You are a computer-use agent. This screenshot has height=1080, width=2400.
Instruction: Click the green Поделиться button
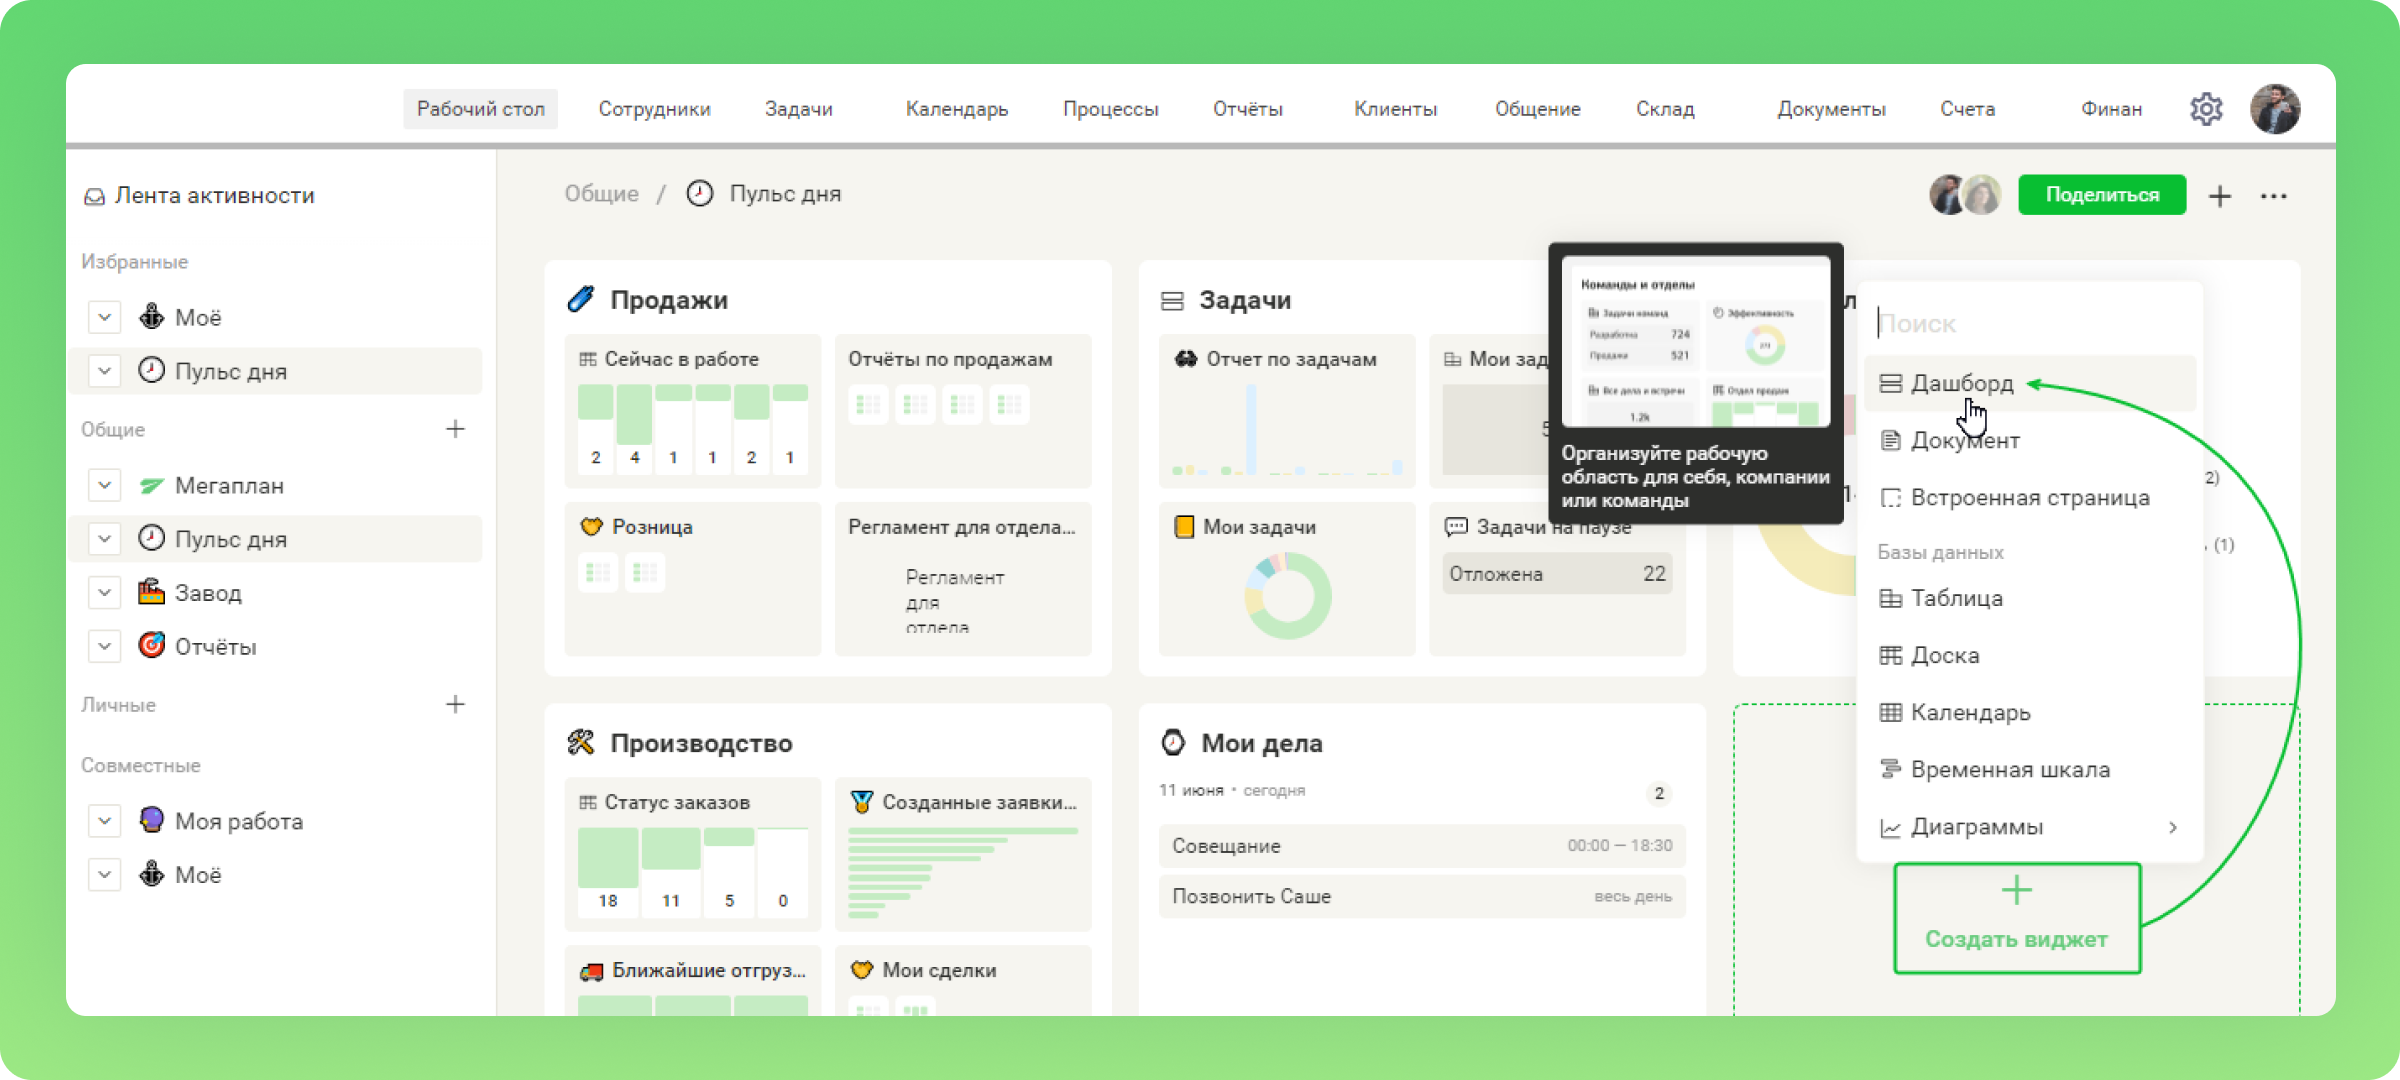[x=2102, y=195]
